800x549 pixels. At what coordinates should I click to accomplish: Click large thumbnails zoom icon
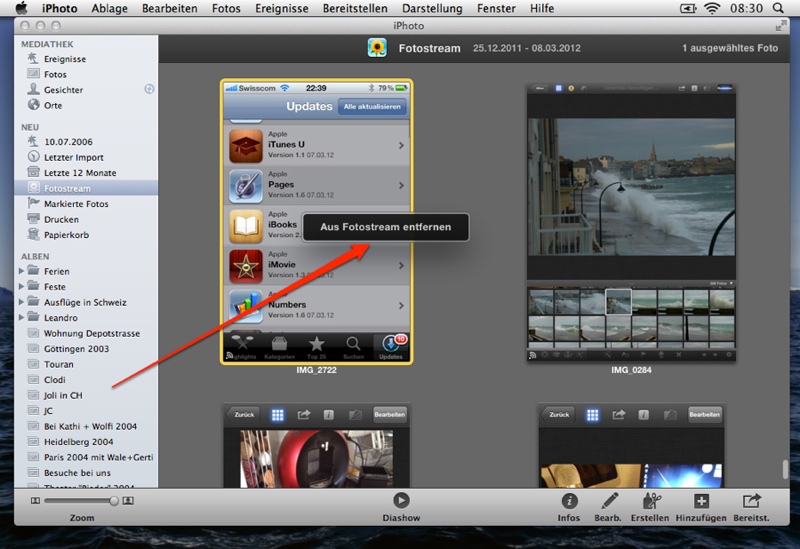pos(128,501)
